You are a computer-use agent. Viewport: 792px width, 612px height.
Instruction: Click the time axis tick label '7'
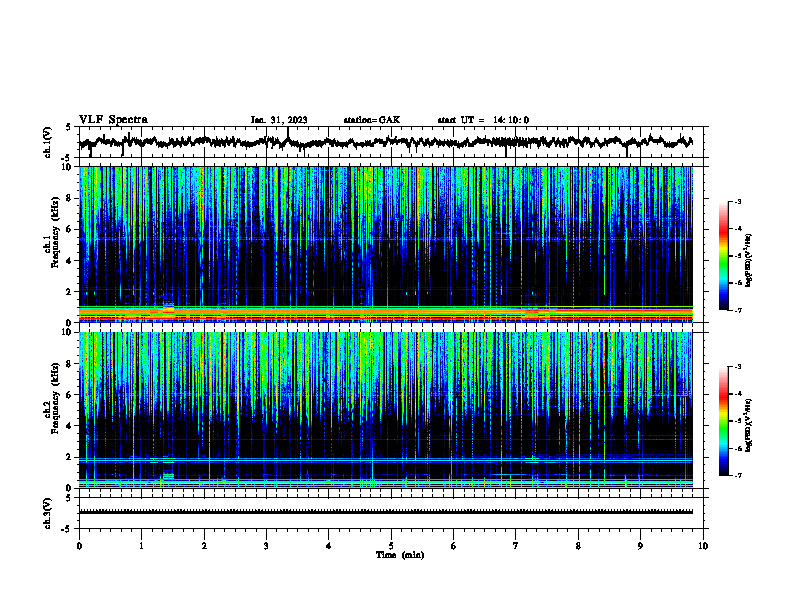[516, 546]
